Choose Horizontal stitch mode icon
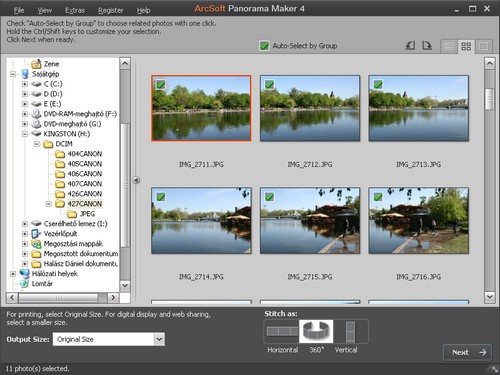The width and height of the screenshot is (500, 375). 282,331
